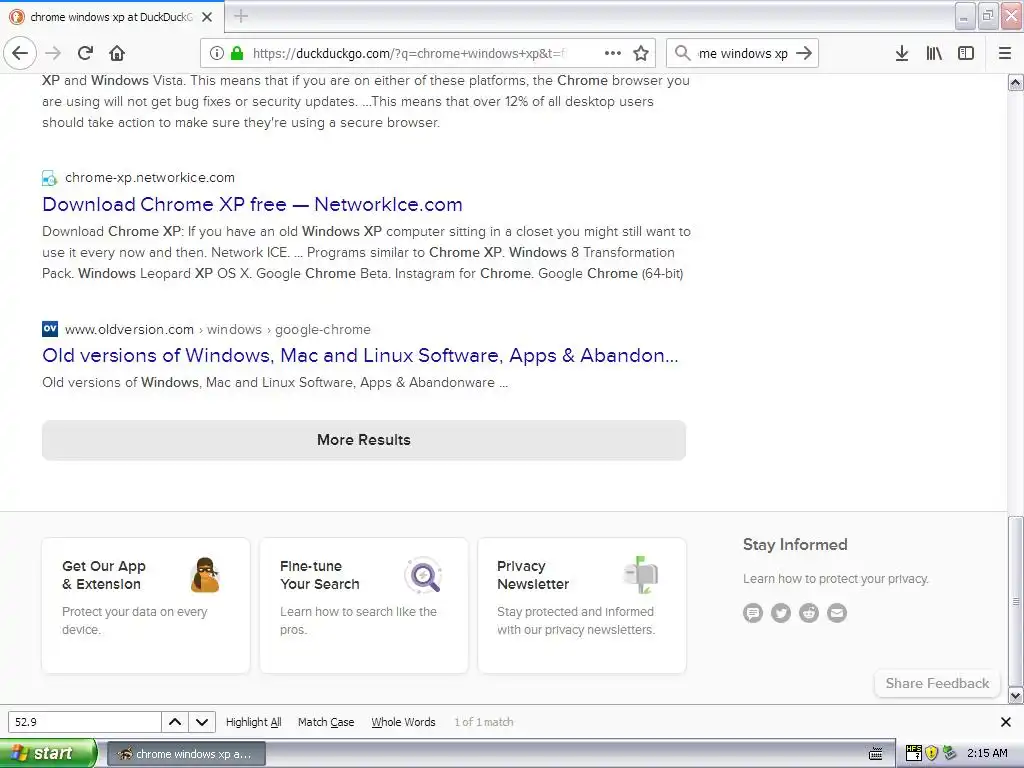Viewport: 1024px width, 768px height.
Task: Reload the current page
Action: [85, 53]
